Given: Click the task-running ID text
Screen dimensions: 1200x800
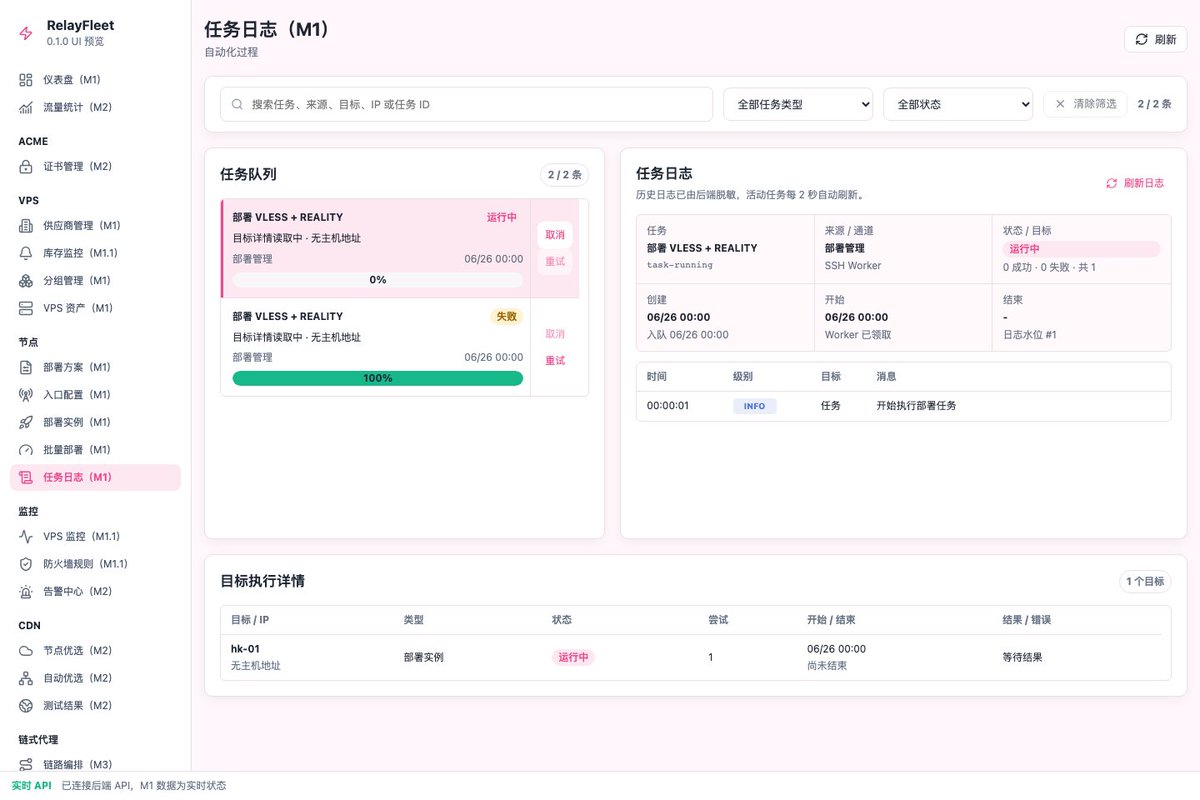Looking at the screenshot, I should click(x=680, y=265).
